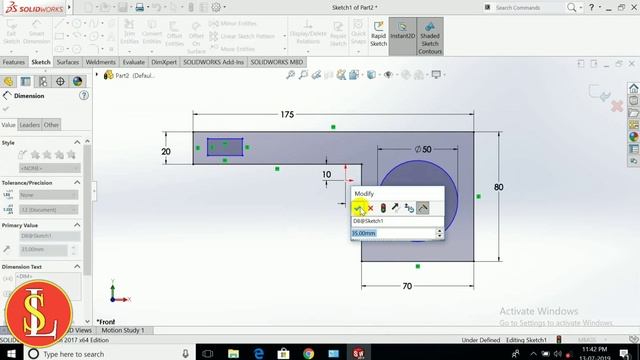Toggle Mark dimension for drawing import icon
Viewport: 640px width, 360px height.
tap(423, 208)
